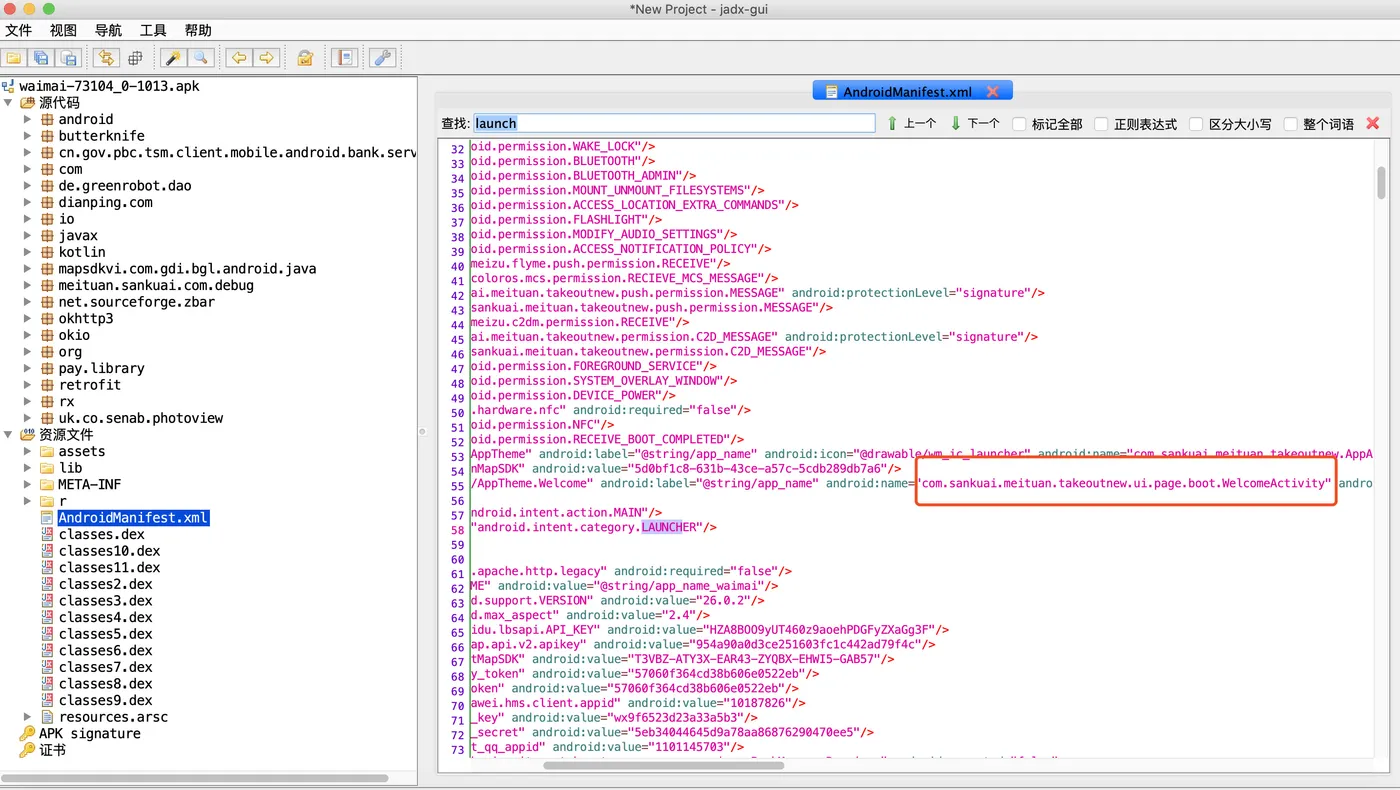This screenshot has width=1400, height=790.
Task: Open the log viewer icon
Action: pyautogui.click(x=344, y=58)
